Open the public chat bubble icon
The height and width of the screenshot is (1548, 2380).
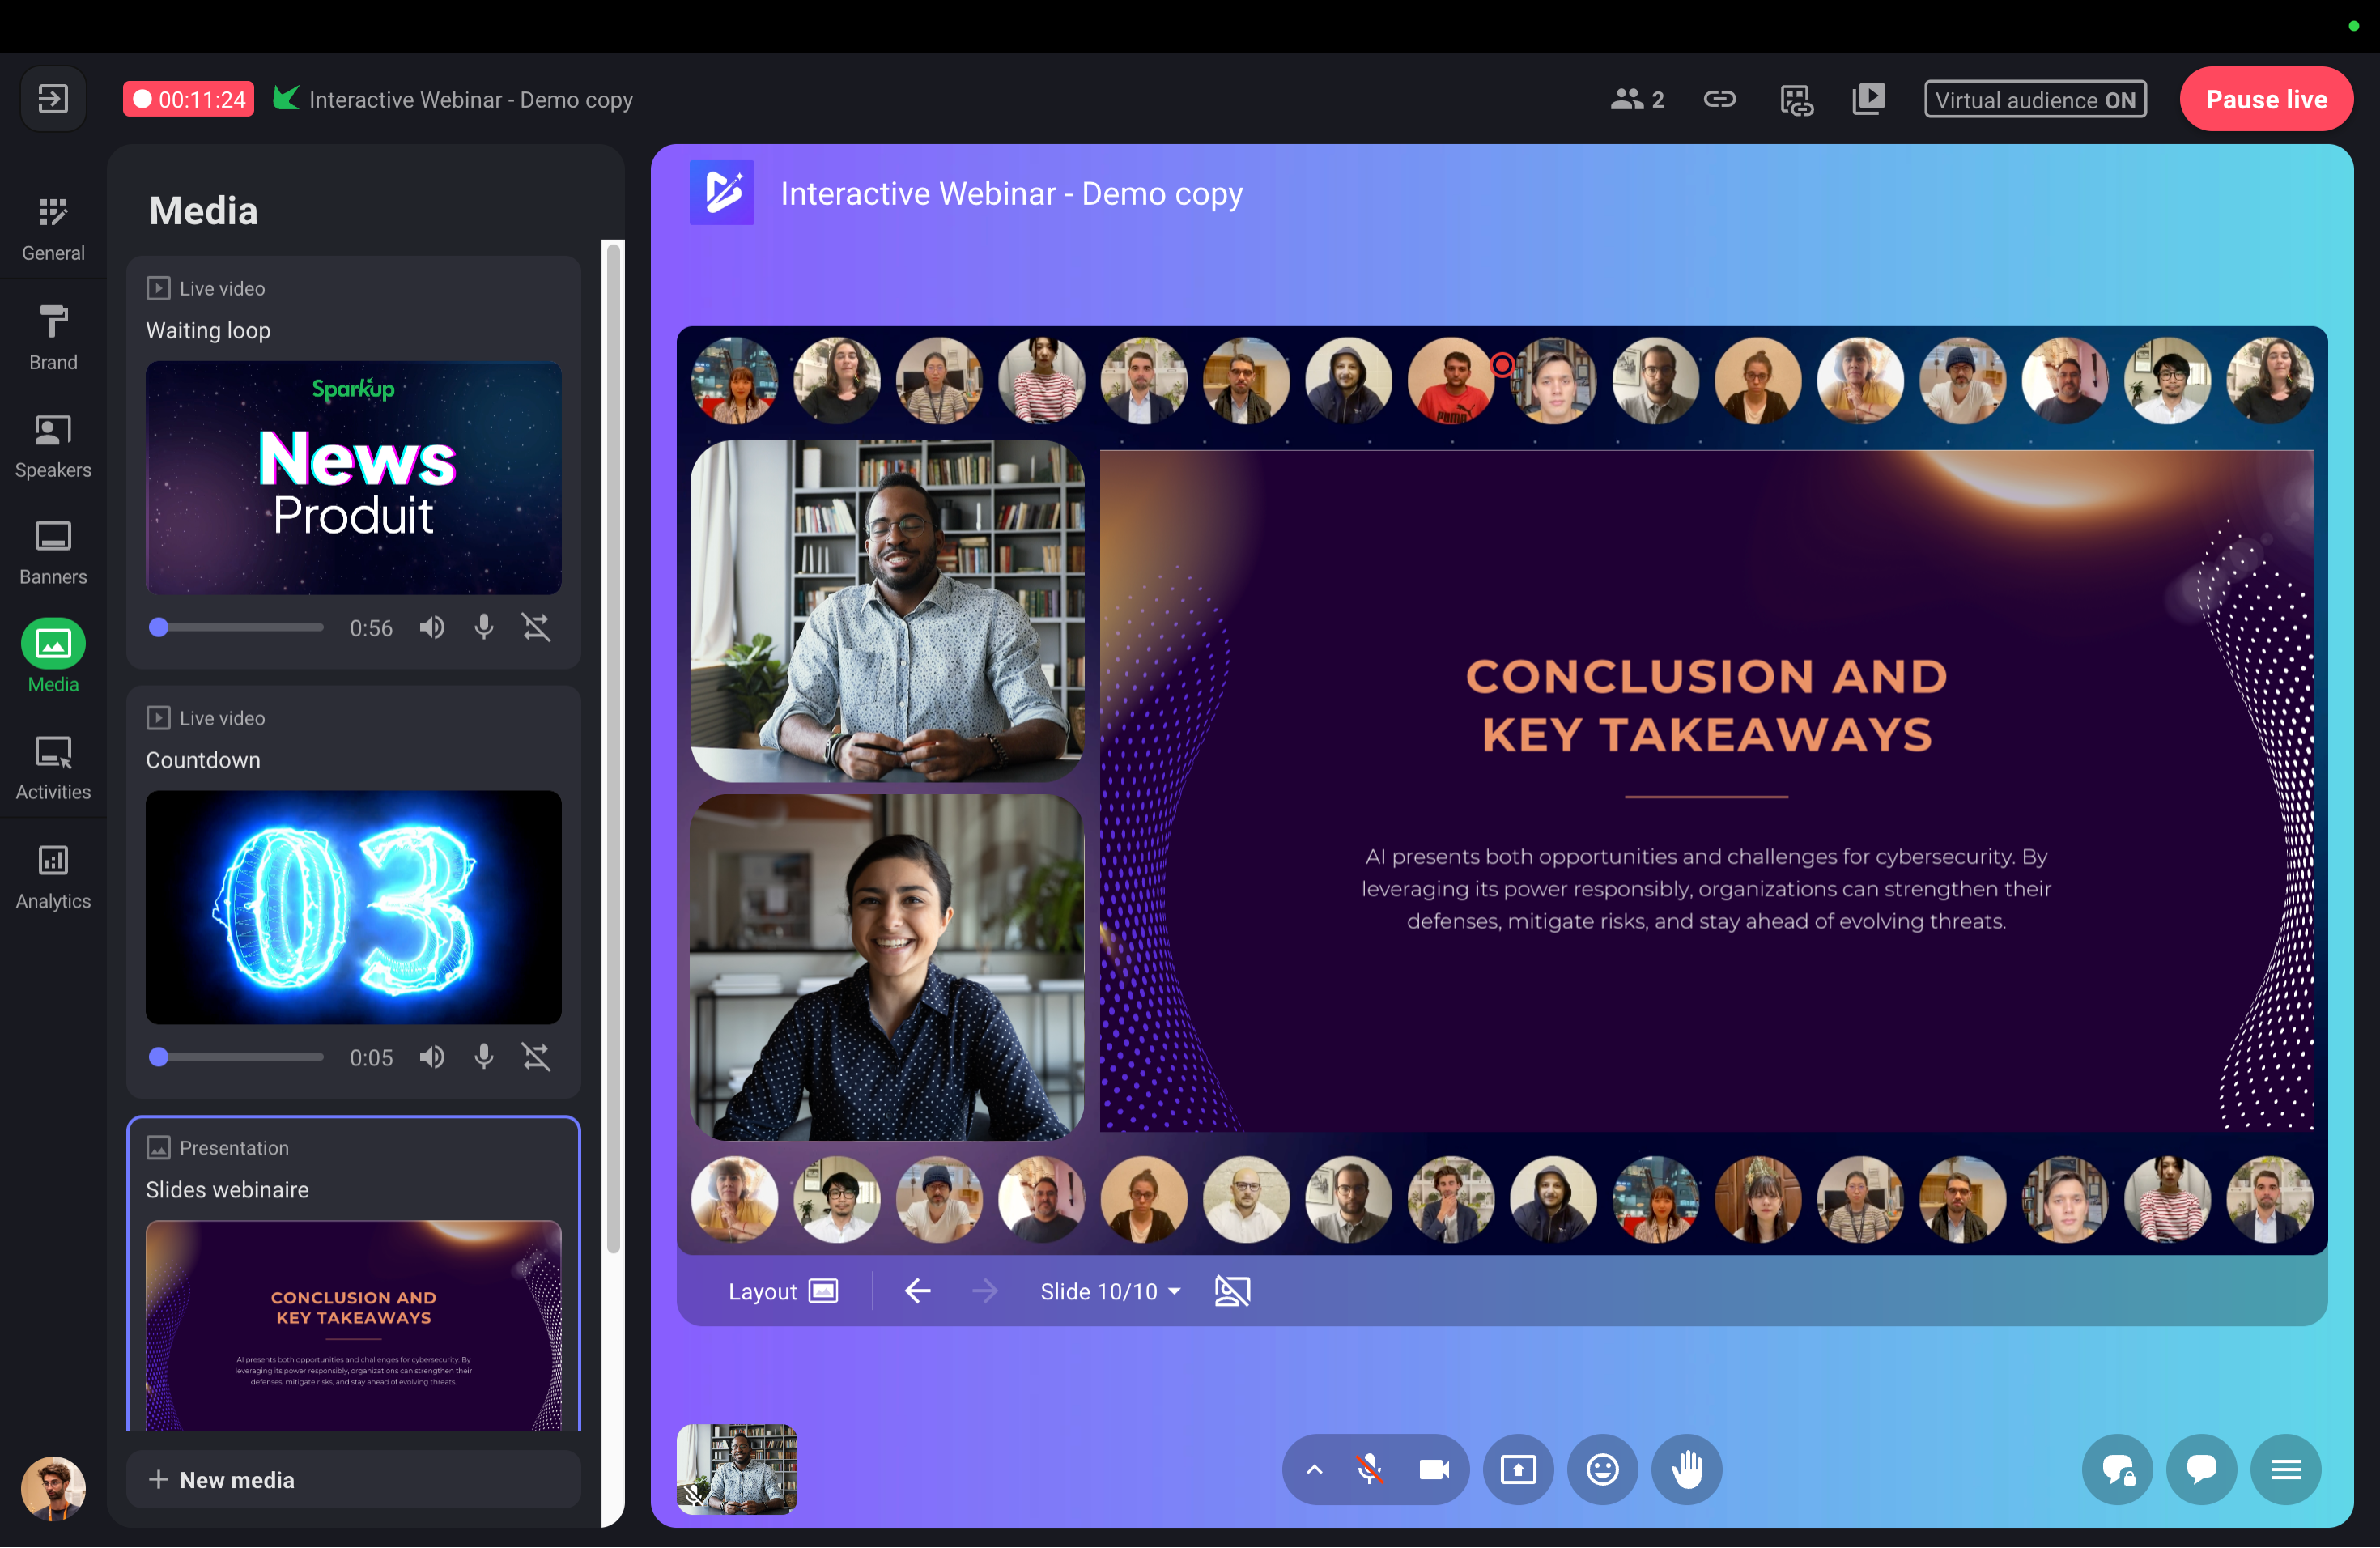click(x=2201, y=1470)
